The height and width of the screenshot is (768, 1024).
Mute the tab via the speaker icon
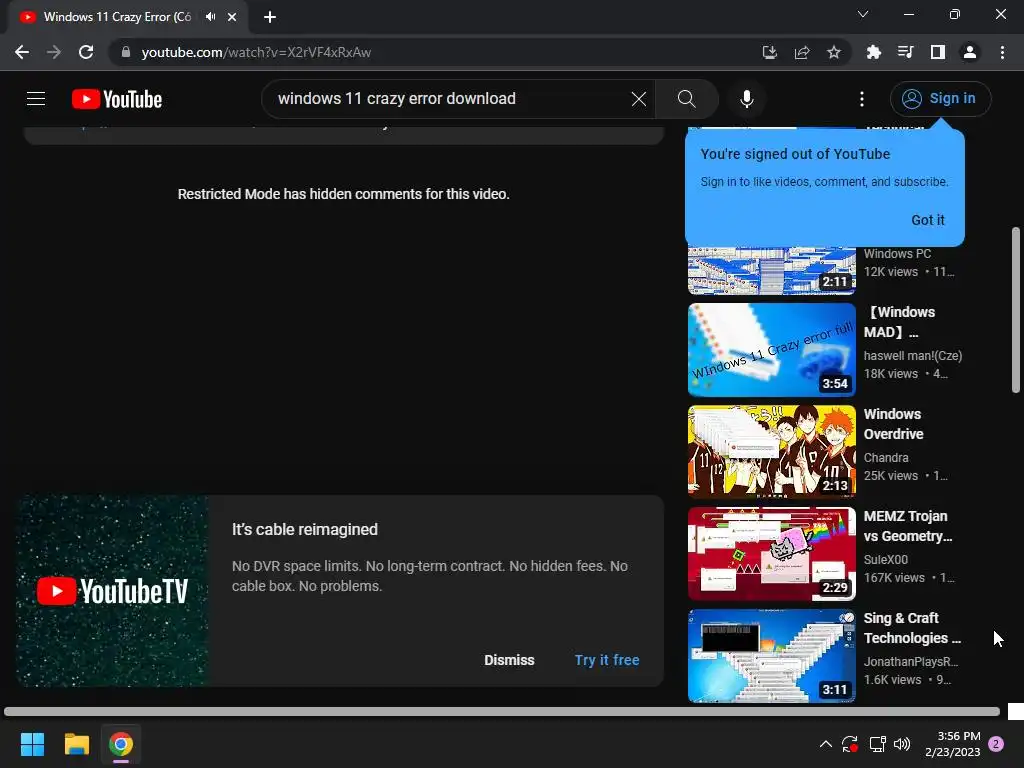coord(210,17)
